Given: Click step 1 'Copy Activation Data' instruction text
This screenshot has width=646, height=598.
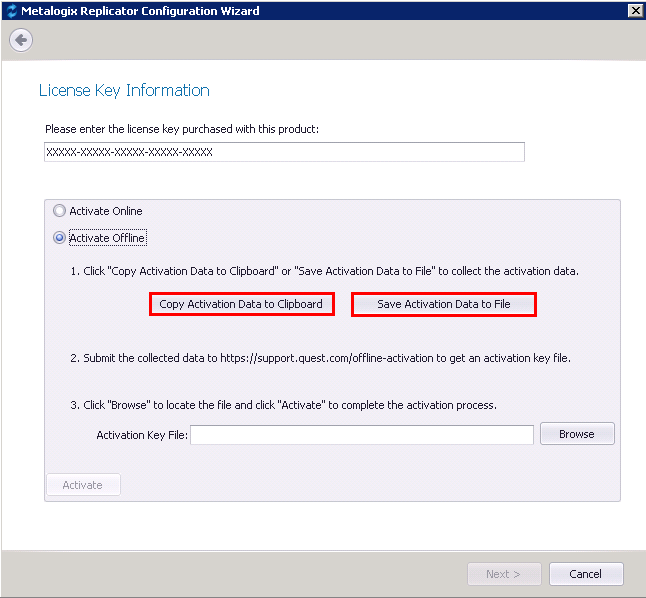Looking at the screenshot, I should (324, 271).
